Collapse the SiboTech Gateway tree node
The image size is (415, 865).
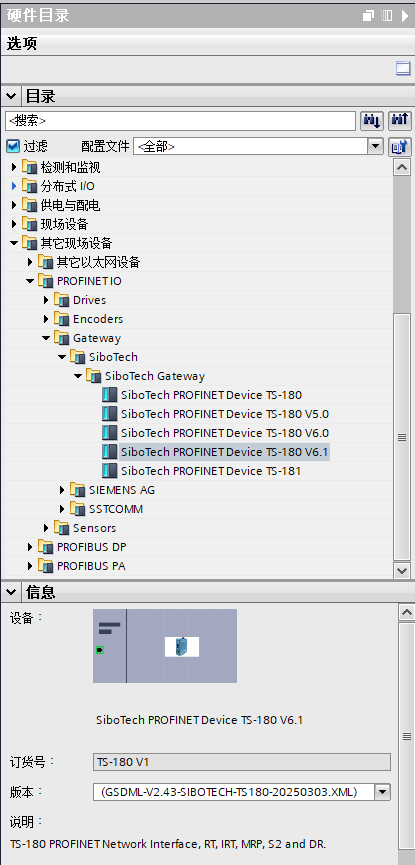point(78,376)
